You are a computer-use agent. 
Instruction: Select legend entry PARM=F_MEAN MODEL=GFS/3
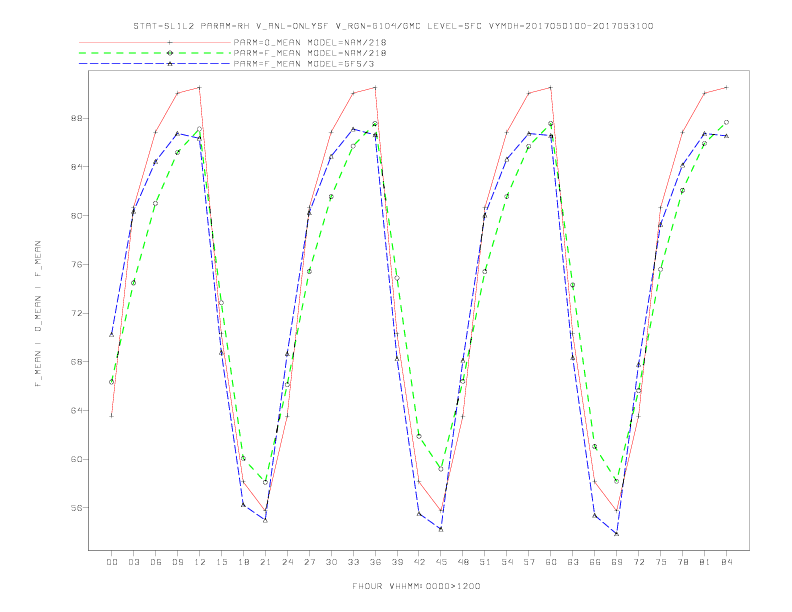click(x=304, y=64)
